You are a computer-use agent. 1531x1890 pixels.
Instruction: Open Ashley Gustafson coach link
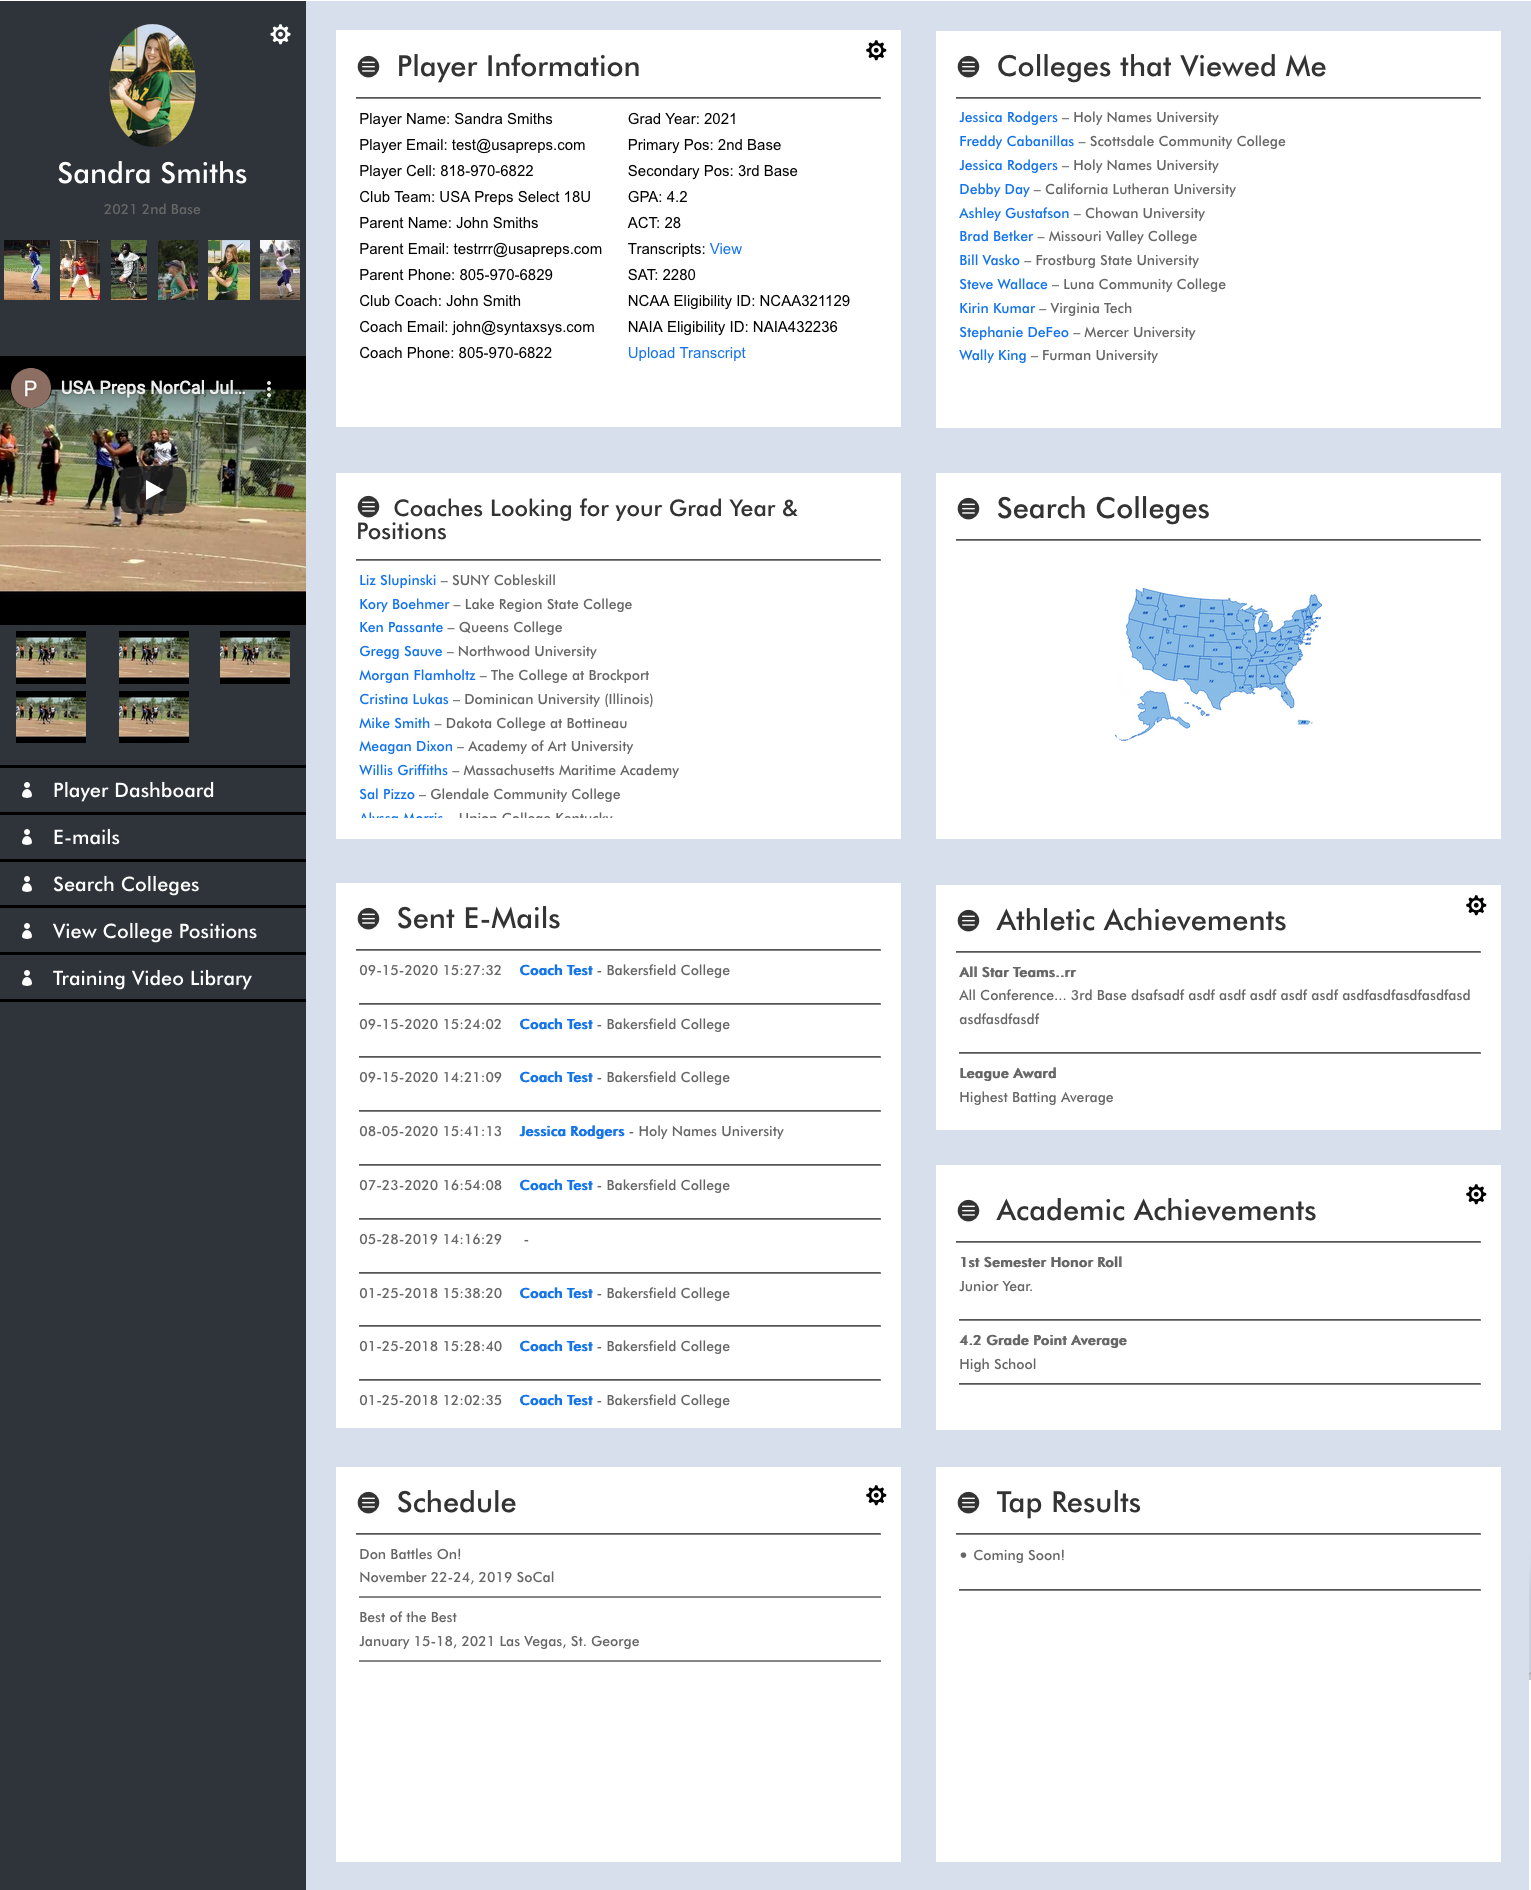(x=1014, y=213)
